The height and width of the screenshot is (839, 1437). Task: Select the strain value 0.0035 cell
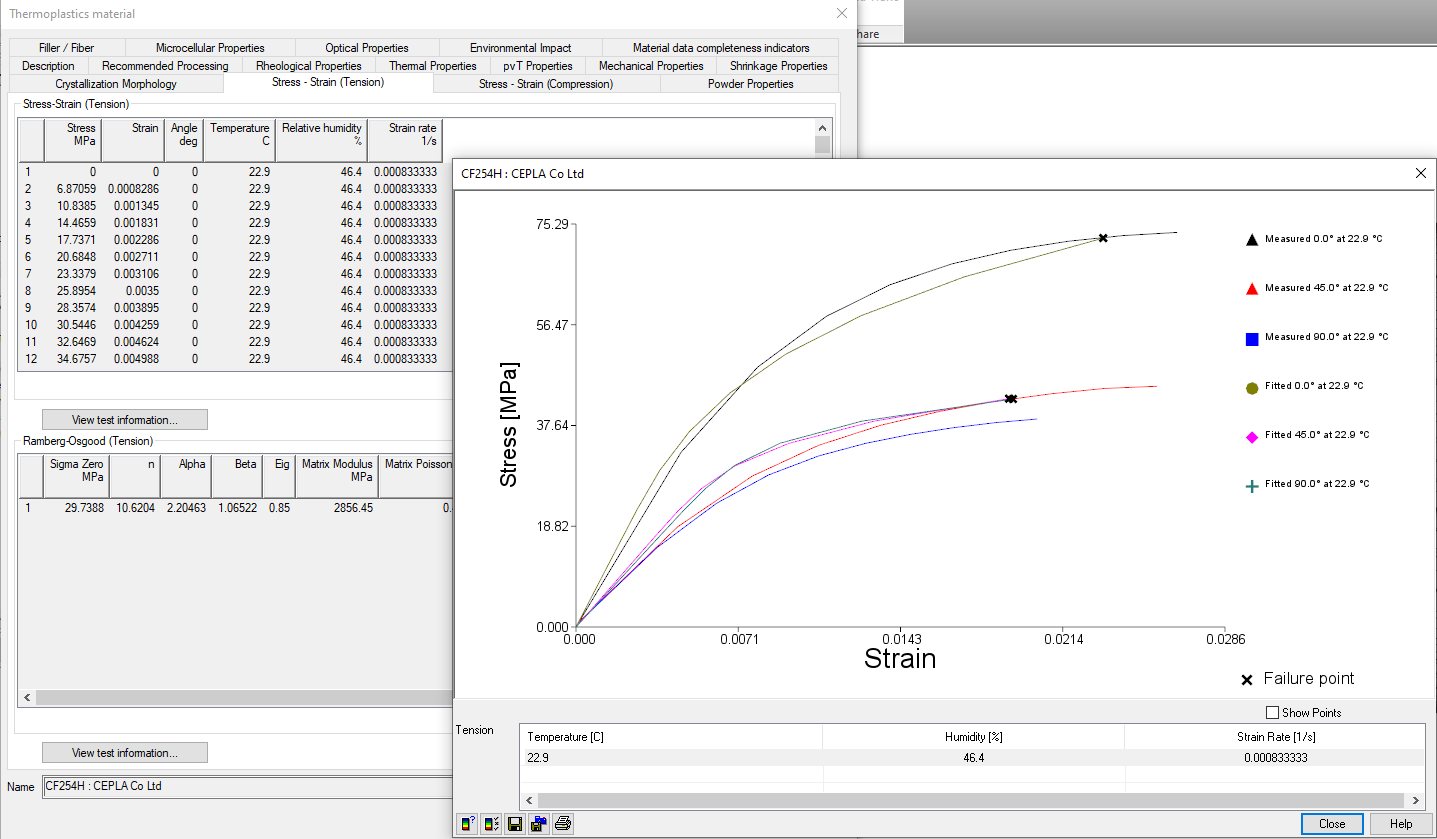(132, 291)
